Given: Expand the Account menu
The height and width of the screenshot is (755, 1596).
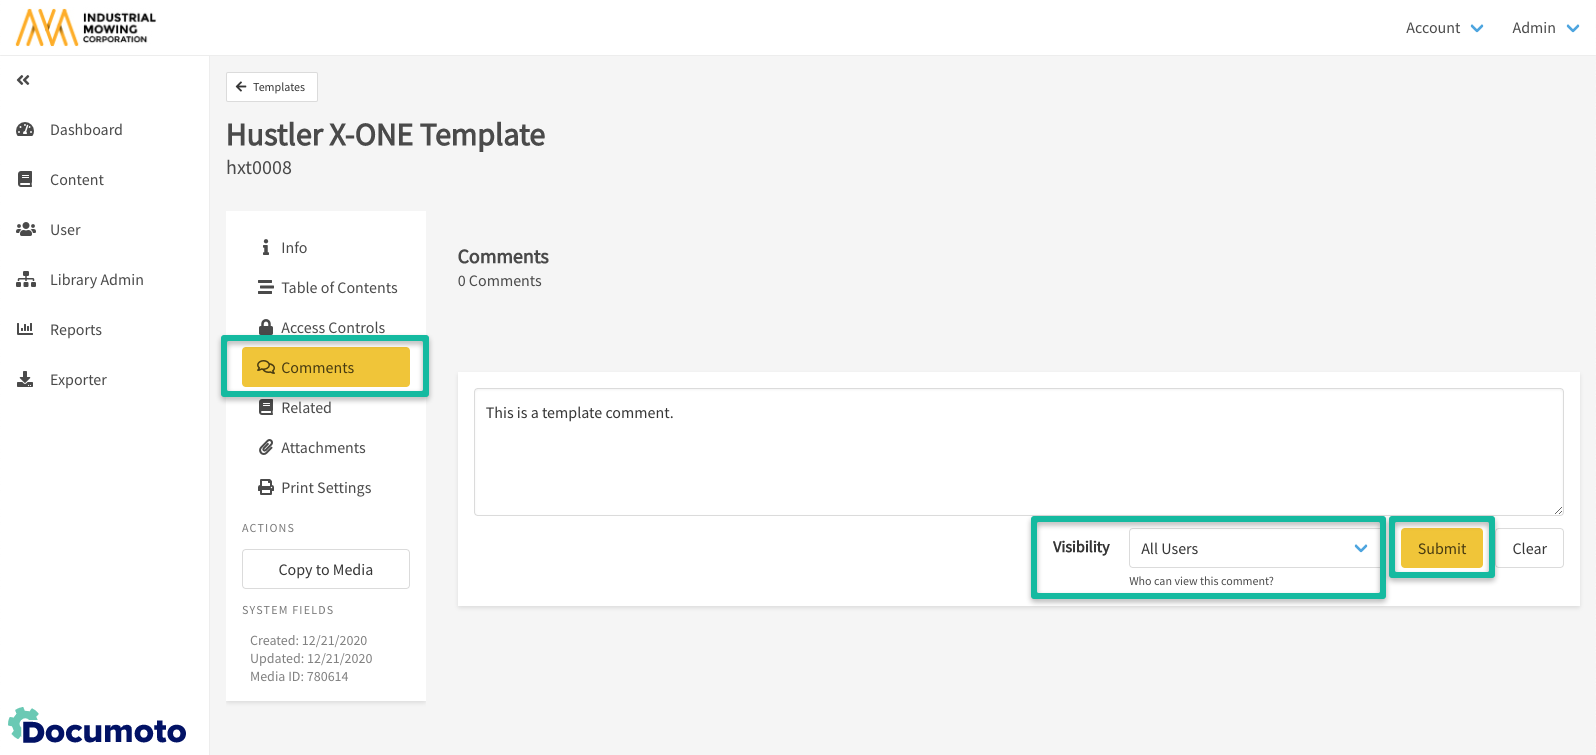Looking at the screenshot, I should coord(1444,28).
